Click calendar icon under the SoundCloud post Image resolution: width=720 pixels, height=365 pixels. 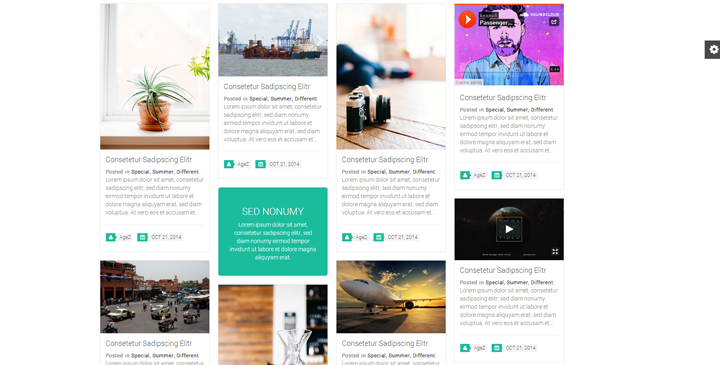496,175
